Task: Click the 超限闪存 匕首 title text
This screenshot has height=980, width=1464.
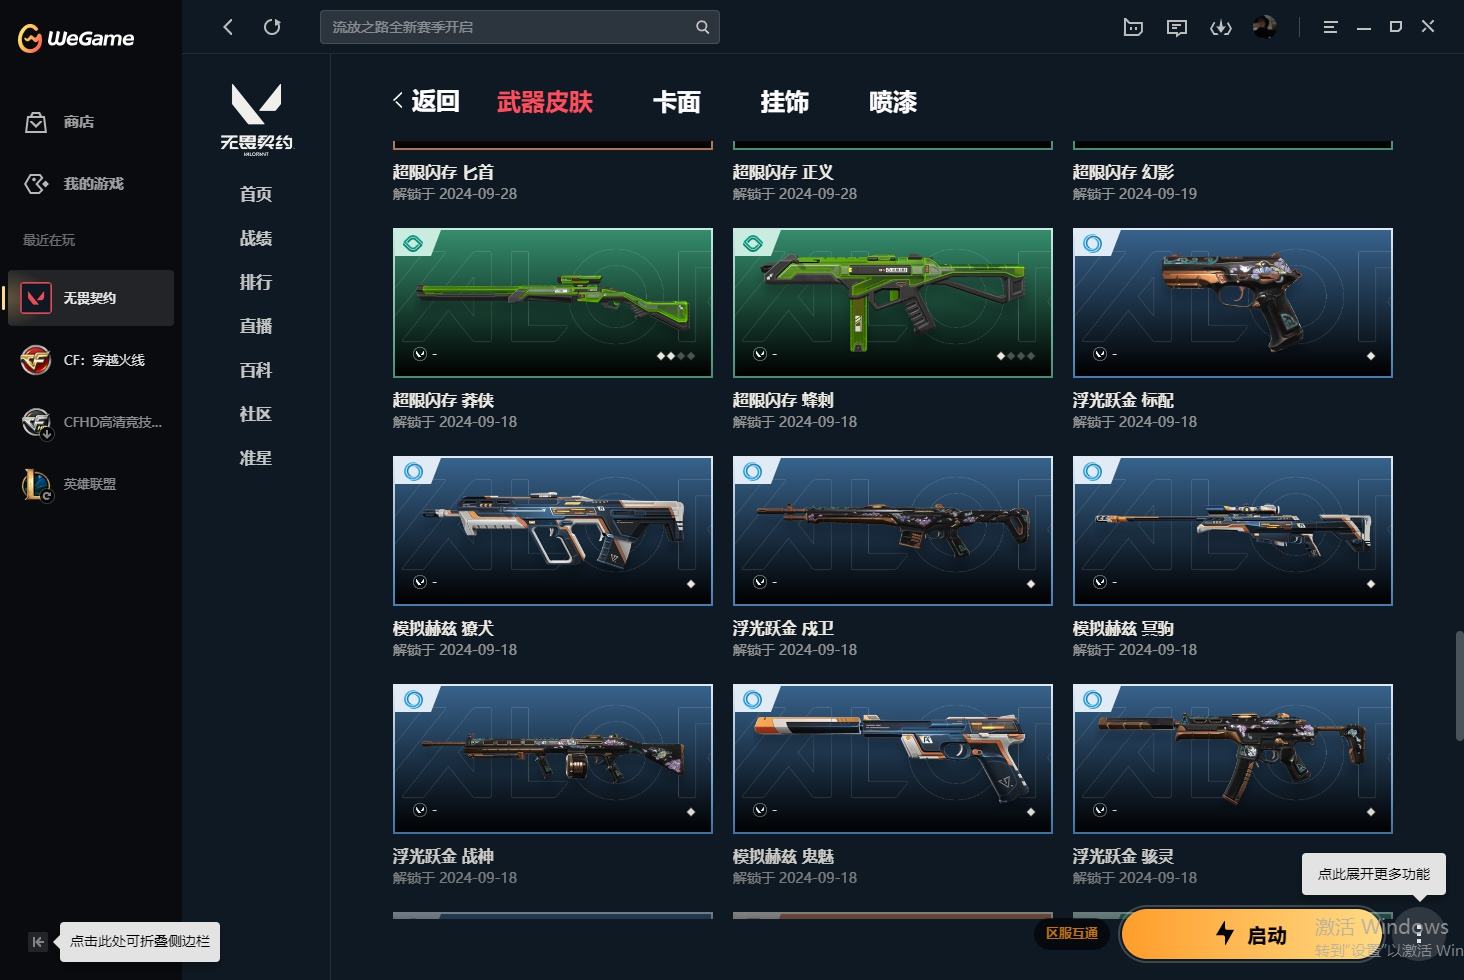Action: tap(443, 172)
